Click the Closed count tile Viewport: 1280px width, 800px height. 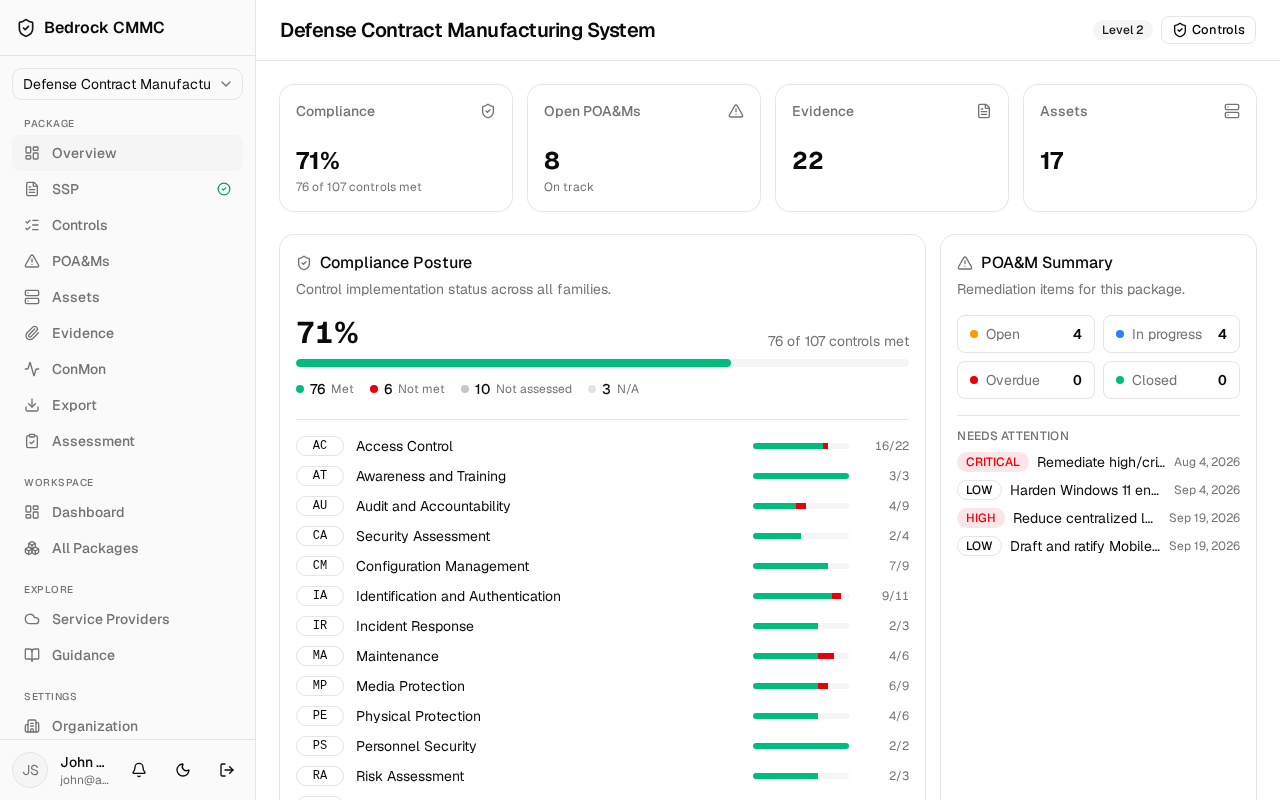coord(1171,380)
